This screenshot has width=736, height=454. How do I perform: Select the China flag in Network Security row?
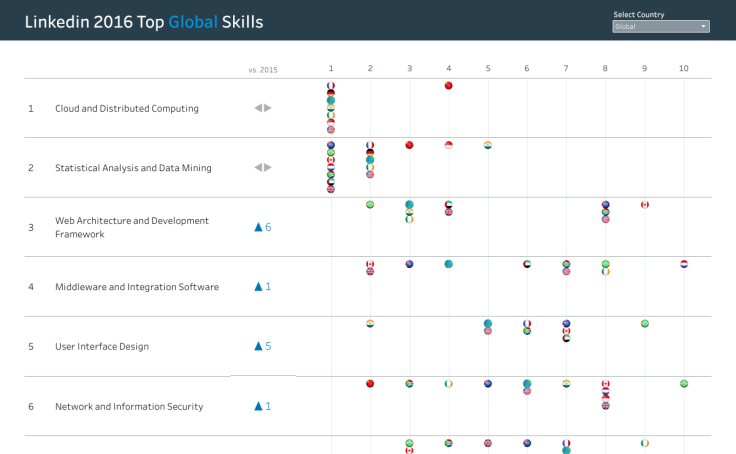(370, 383)
